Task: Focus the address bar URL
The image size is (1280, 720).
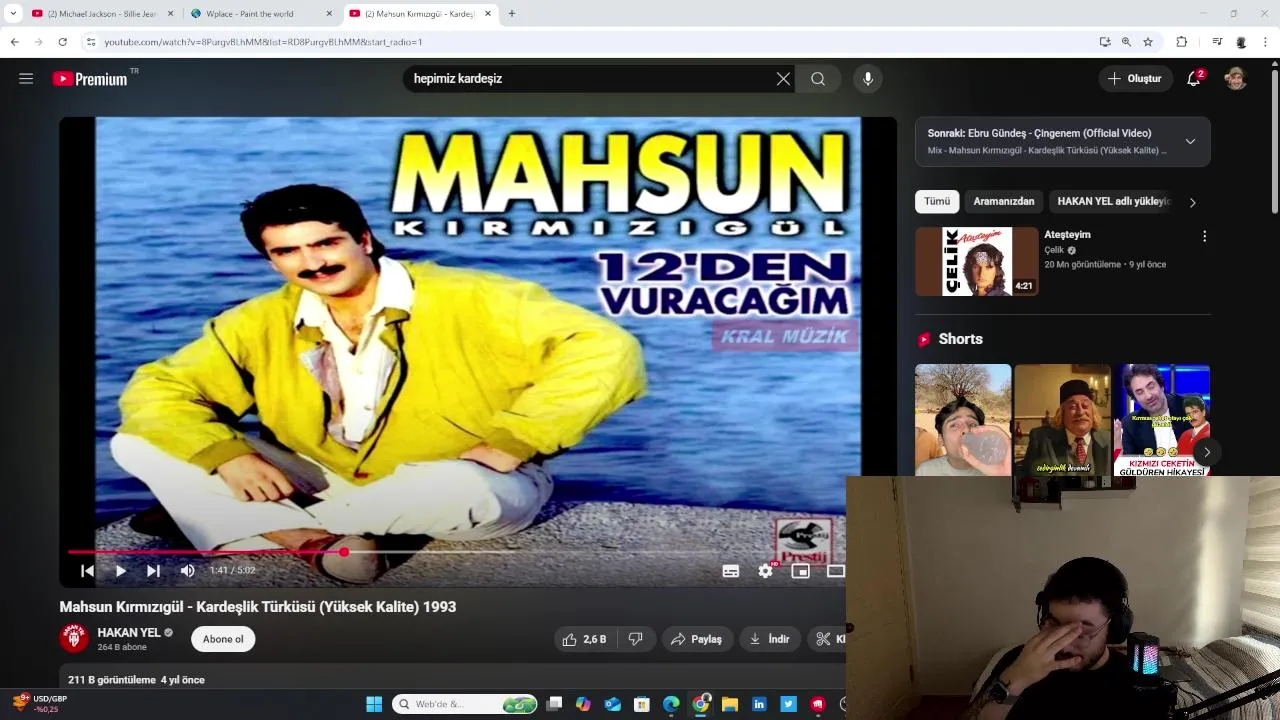Action: pyautogui.click(x=263, y=42)
